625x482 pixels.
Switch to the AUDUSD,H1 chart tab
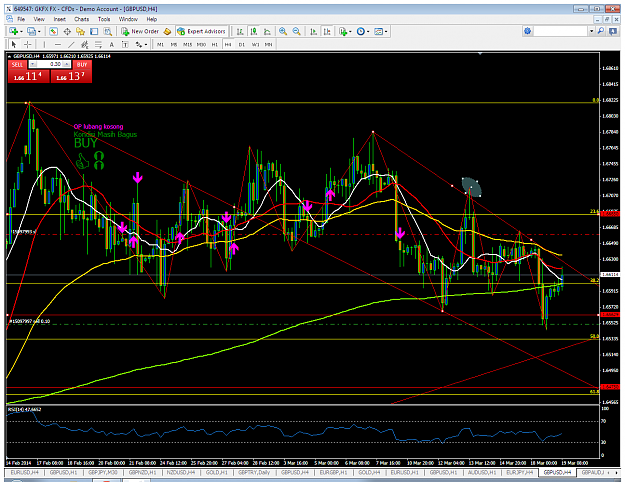click(x=482, y=472)
